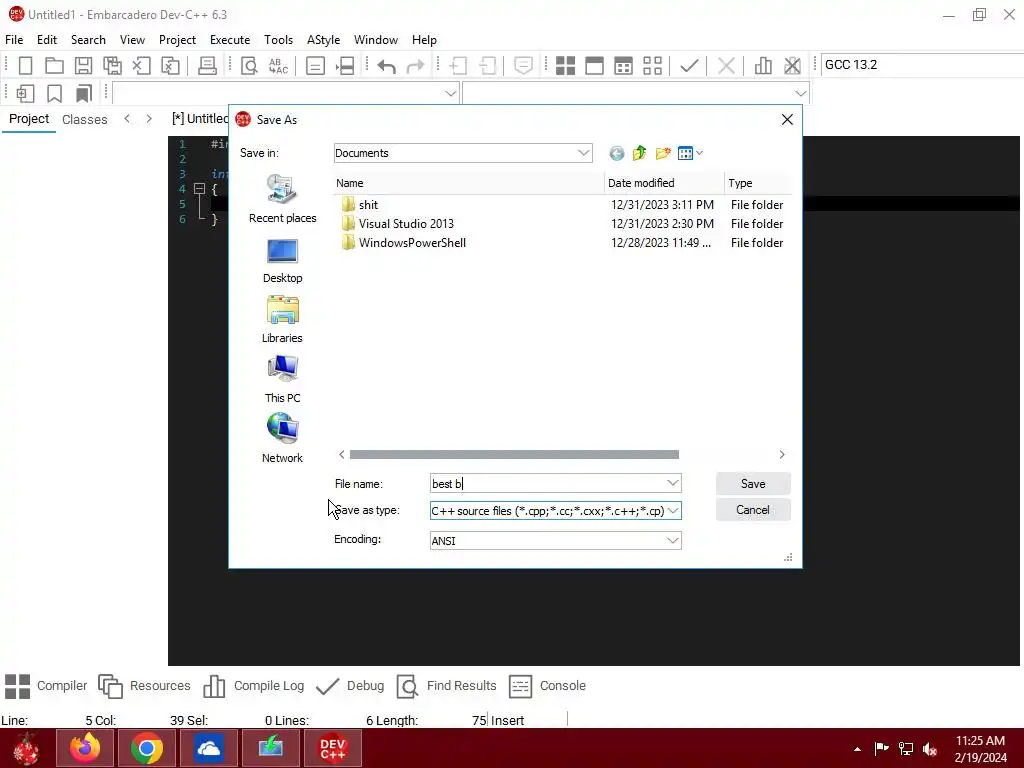Create a new folder in Save As dialog

coord(663,153)
